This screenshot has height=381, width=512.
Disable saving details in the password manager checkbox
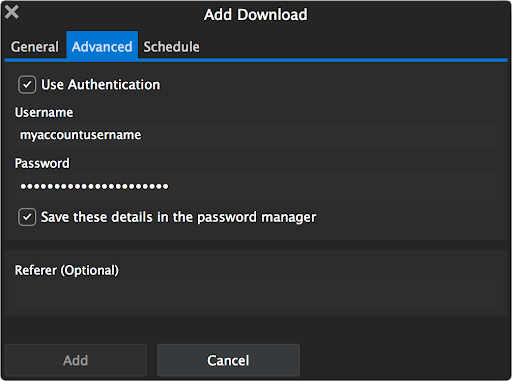pos(27,217)
